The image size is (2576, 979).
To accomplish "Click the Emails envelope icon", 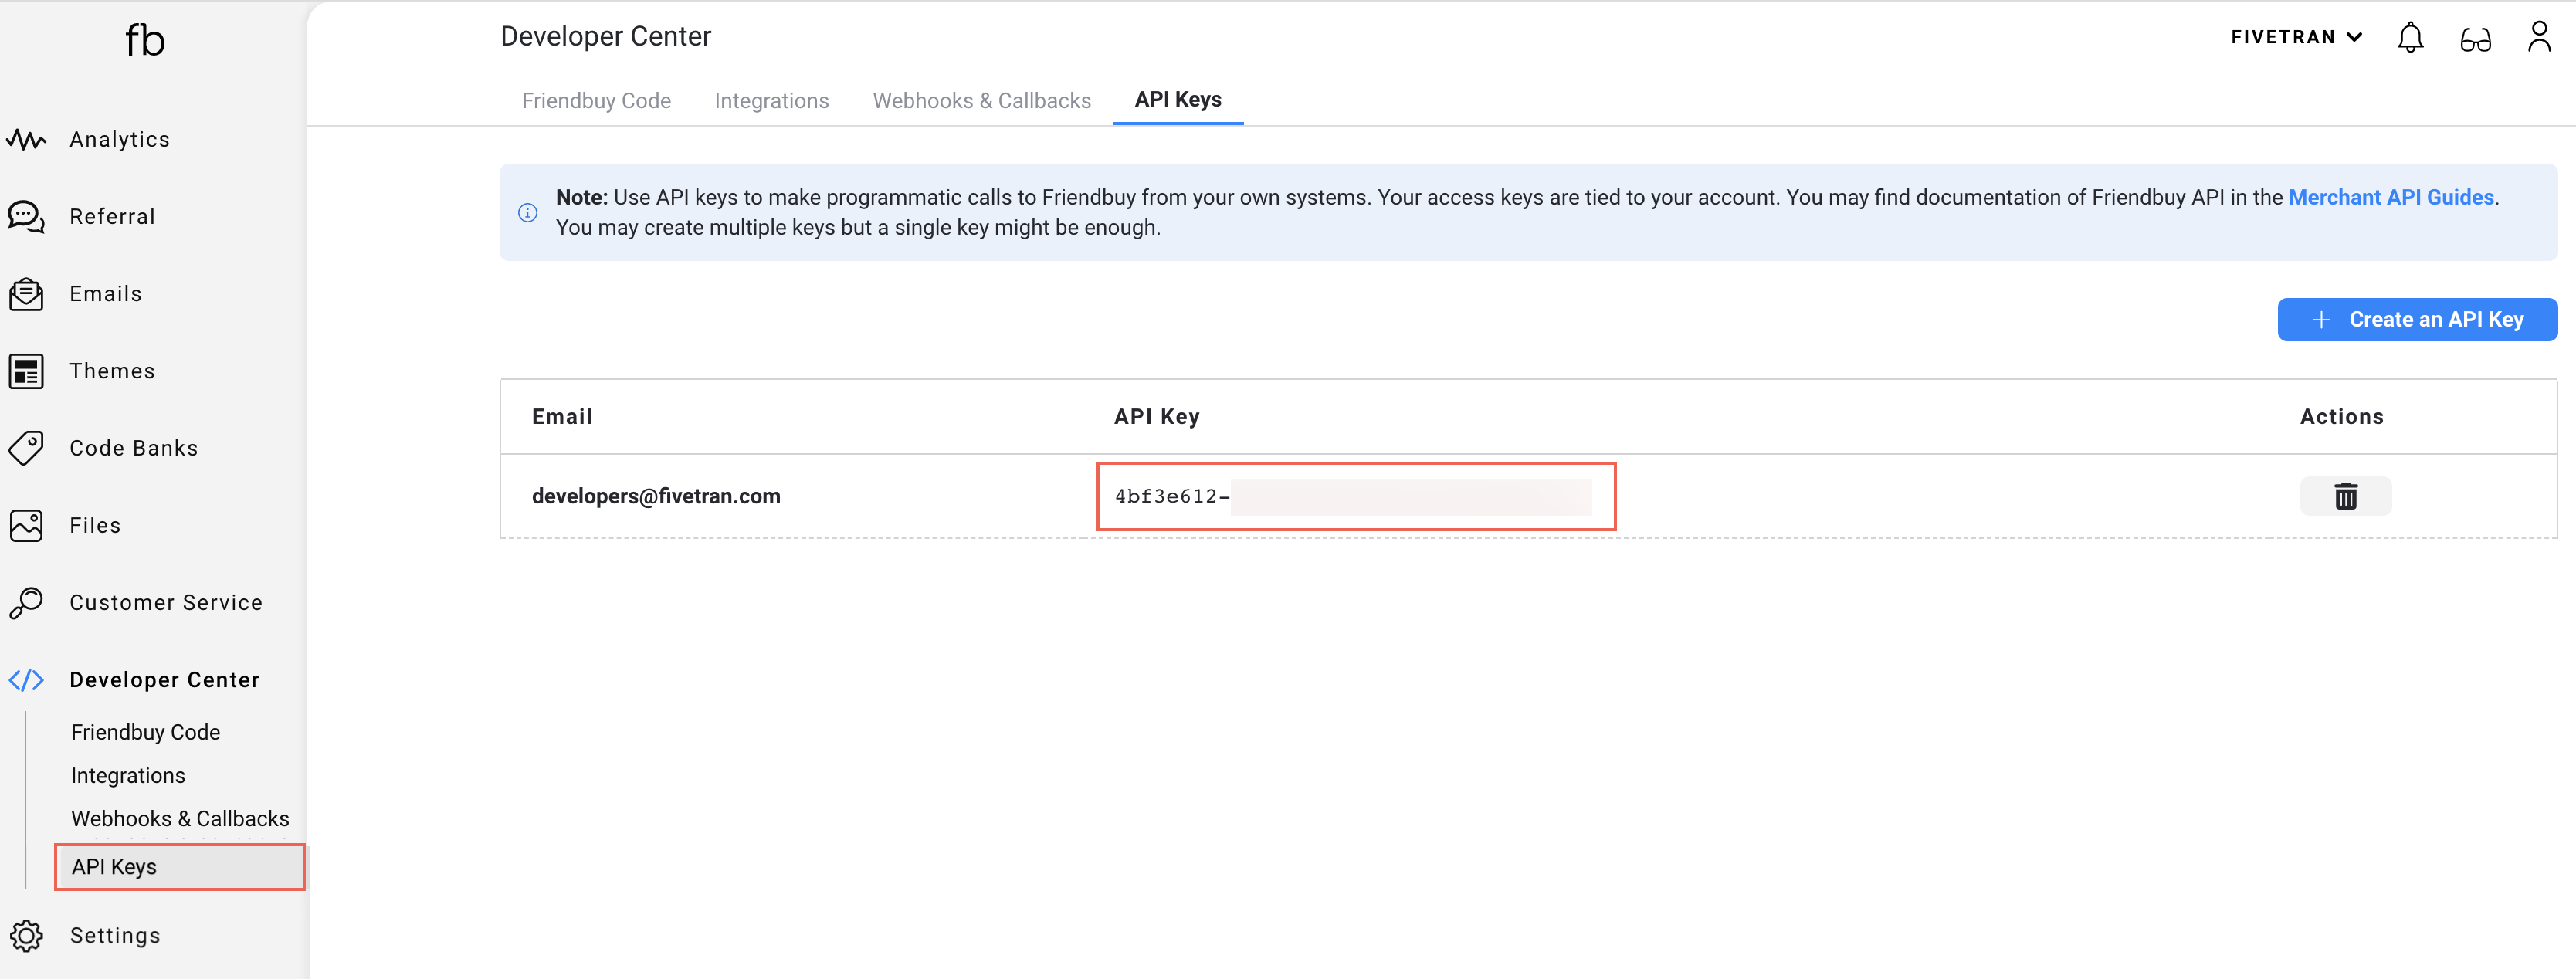I will (x=26, y=294).
